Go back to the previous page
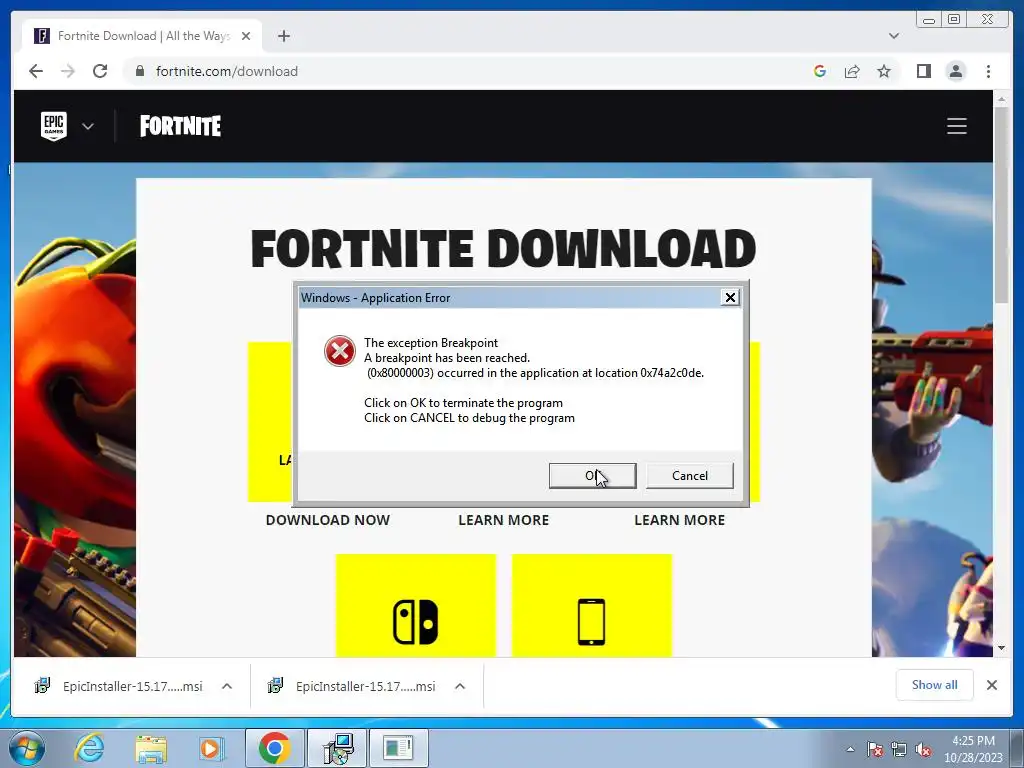The width and height of the screenshot is (1024, 768). [x=36, y=71]
